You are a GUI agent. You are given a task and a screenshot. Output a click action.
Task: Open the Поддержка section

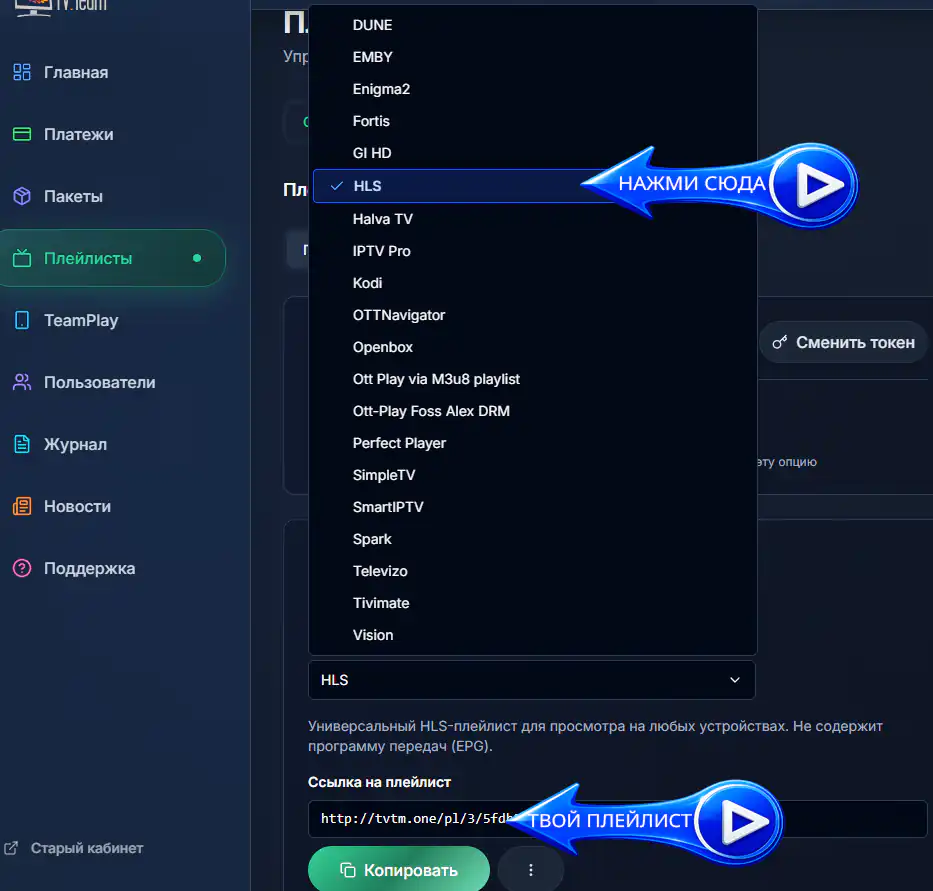coord(89,568)
